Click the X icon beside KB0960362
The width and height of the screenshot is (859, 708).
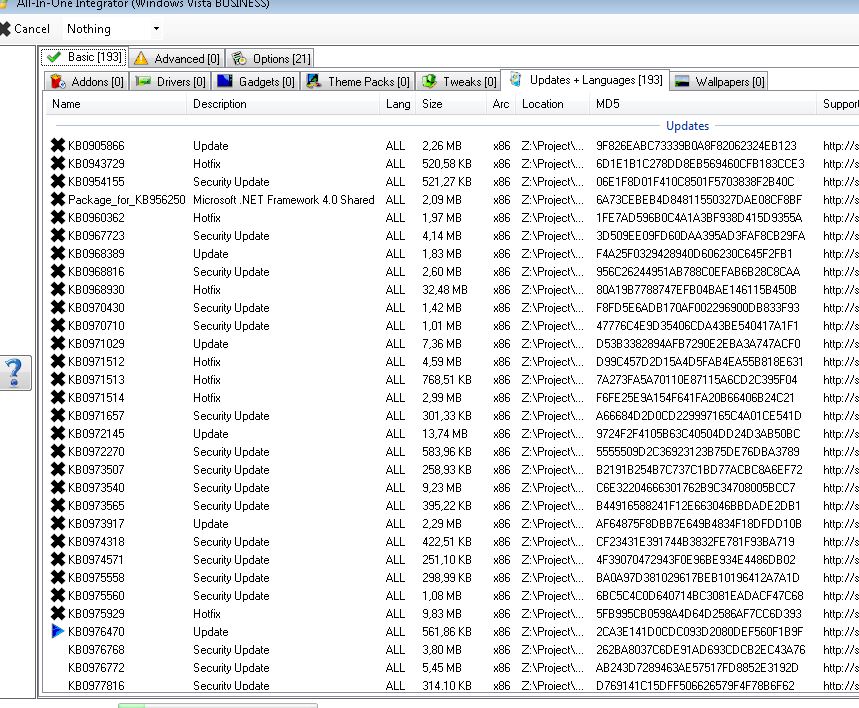[58, 218]
